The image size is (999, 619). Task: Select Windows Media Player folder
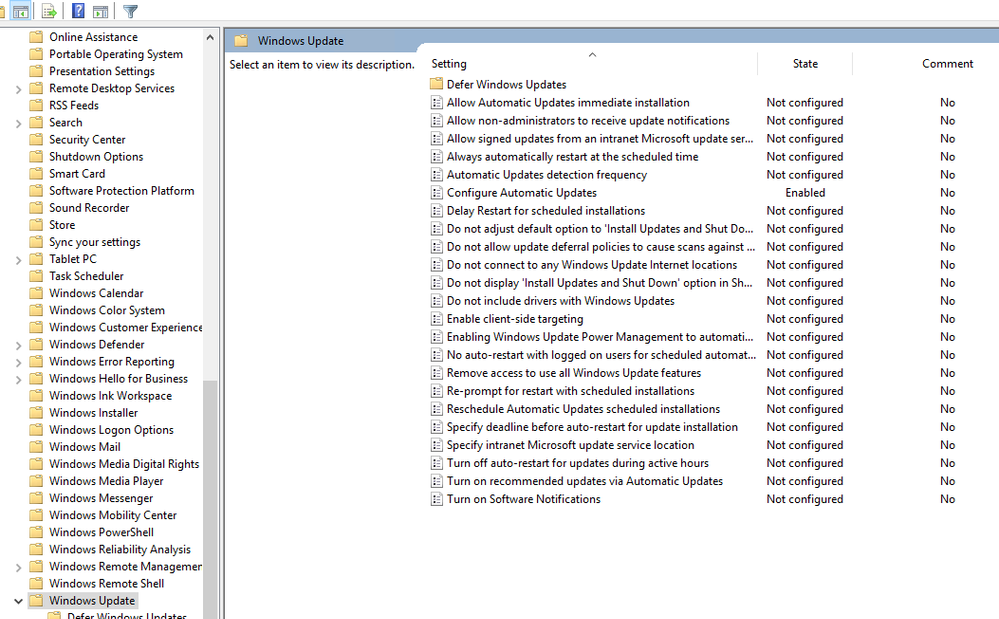[x=106, y=481]
